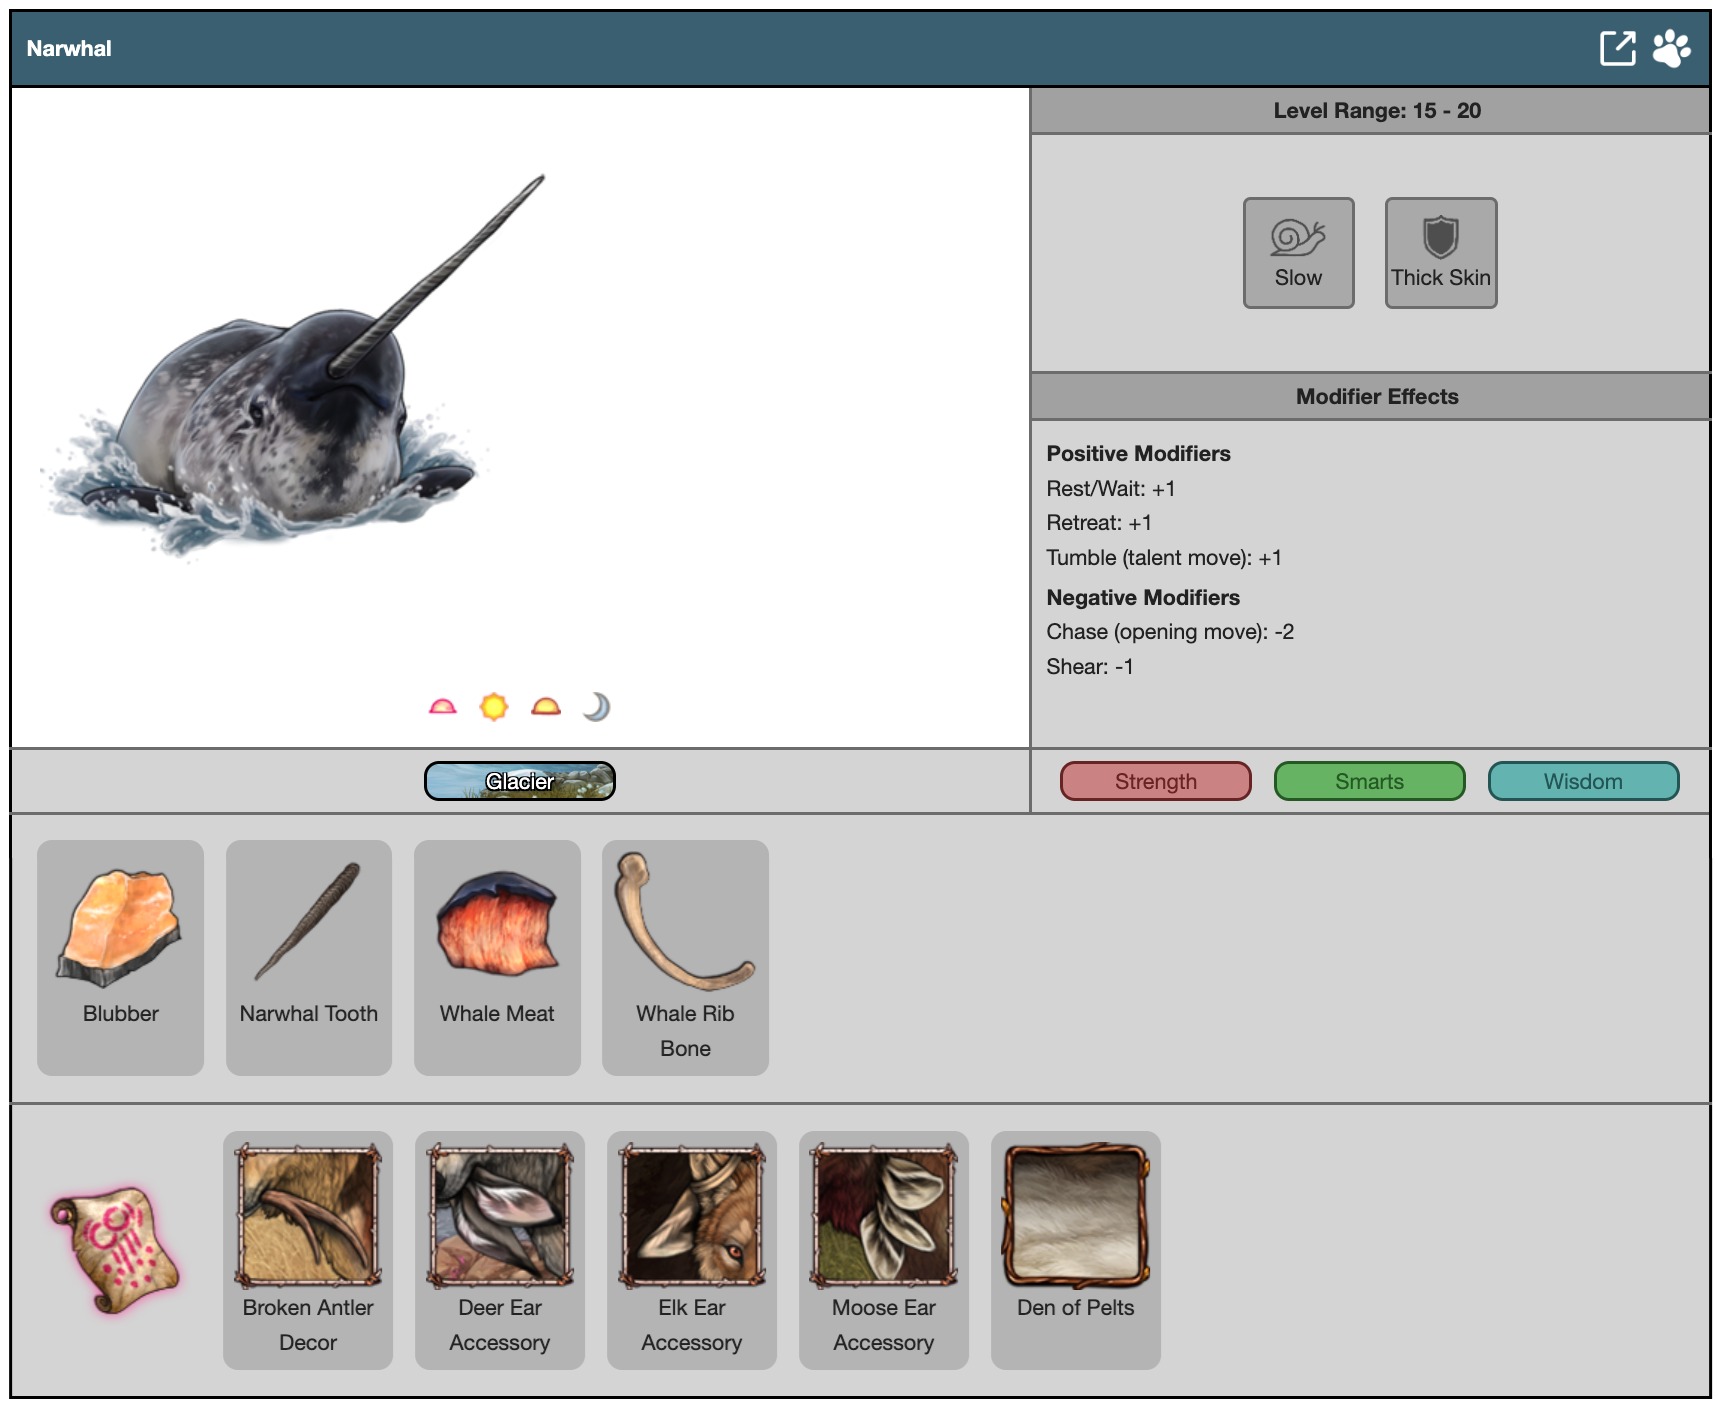The width and height of the screenshot is (1718, 1410).
Task: Click the paw print icon
Action: (1671, 48)
